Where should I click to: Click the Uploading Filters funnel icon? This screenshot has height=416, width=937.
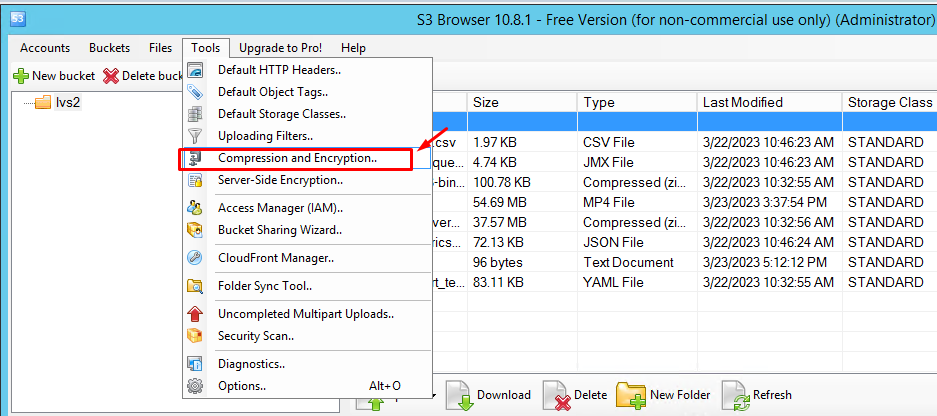point(195,136)
